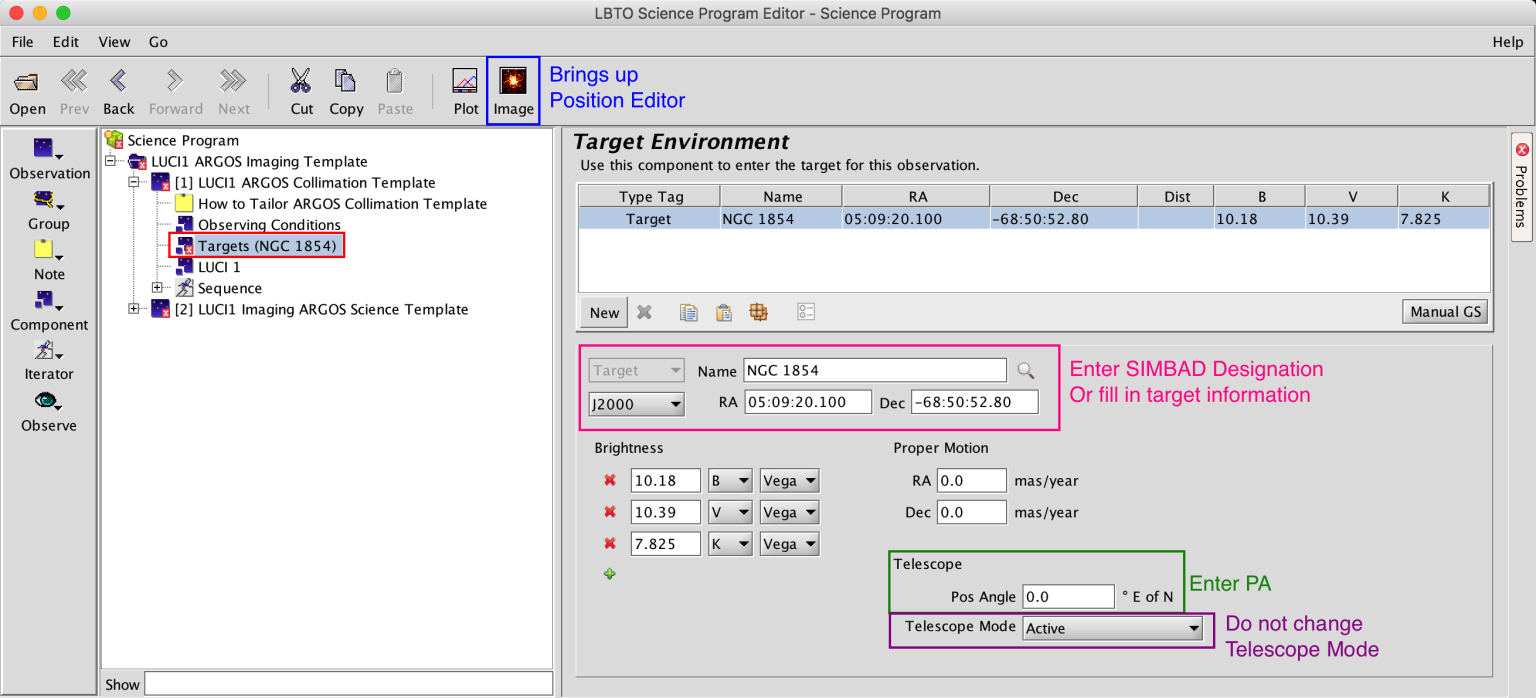
Task: Open the Edit menu
Action: 66,42
